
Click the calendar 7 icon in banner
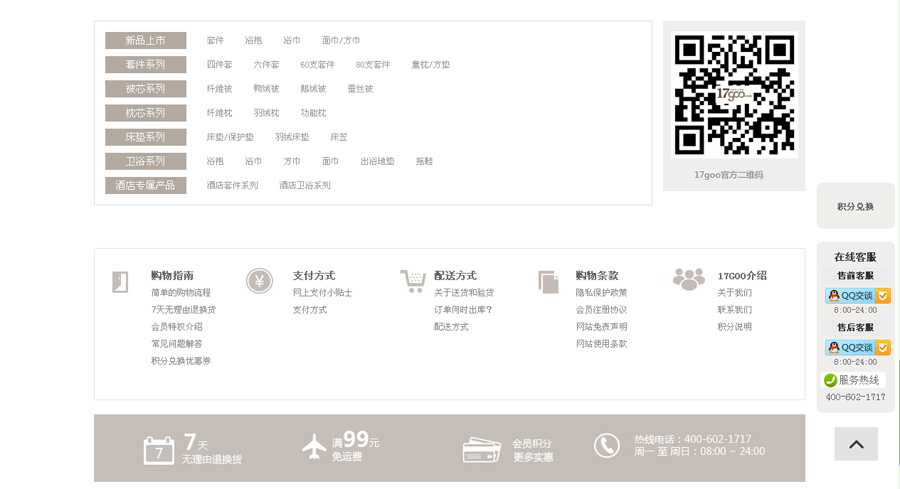(158, 451)
